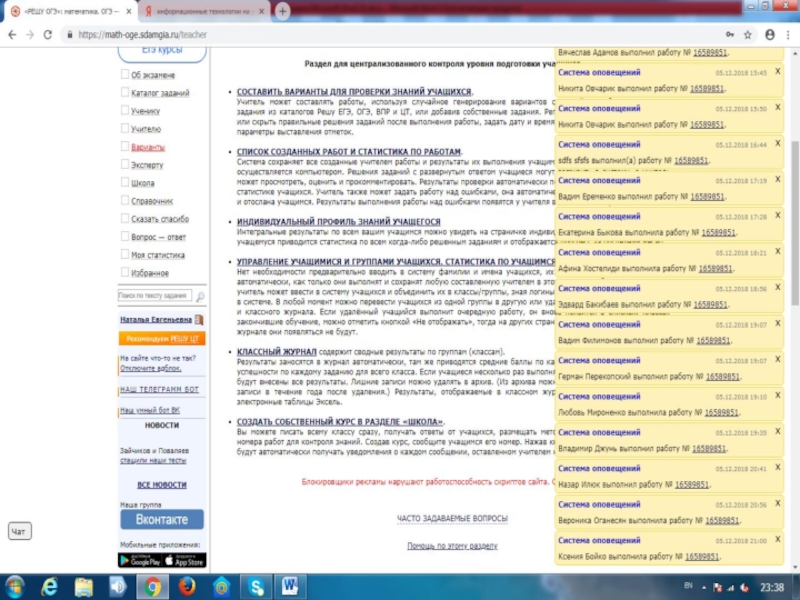Click the Рекомендуем РЕШУ ЦТ button
Viewport: 800px width, 600px height.
[x=162, y=338]
